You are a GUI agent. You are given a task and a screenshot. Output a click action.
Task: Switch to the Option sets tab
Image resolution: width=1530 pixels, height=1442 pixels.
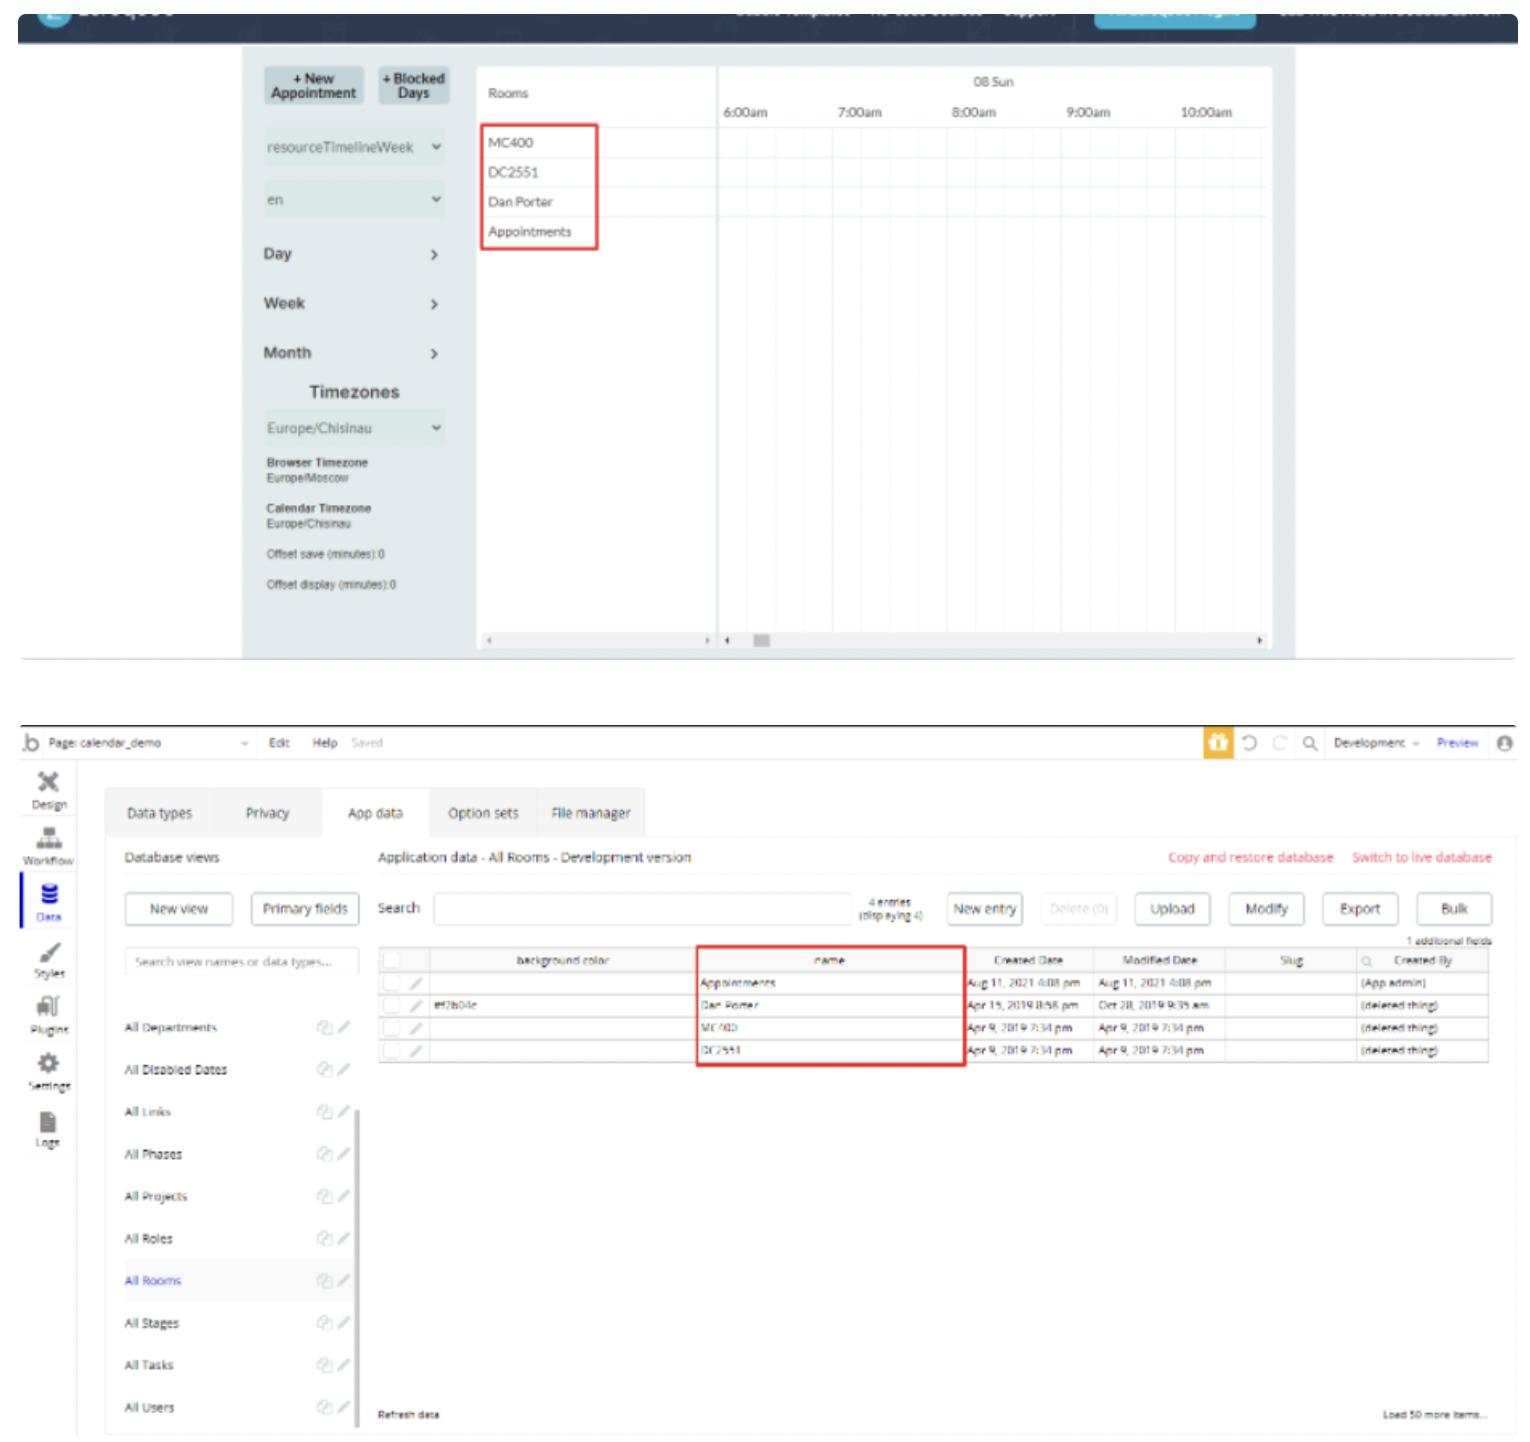tap(483, 813)
